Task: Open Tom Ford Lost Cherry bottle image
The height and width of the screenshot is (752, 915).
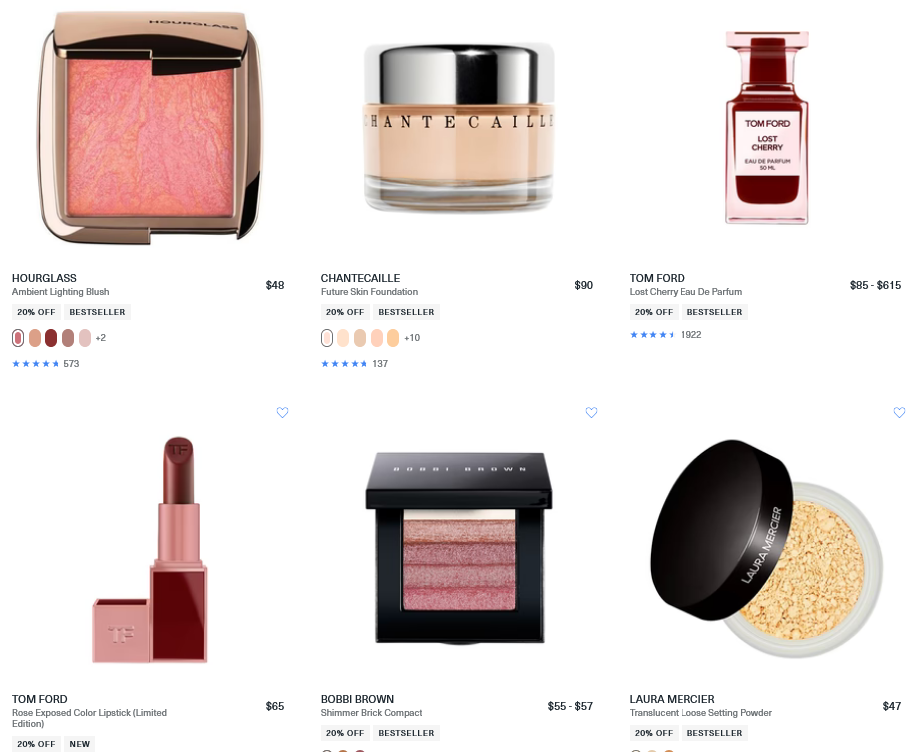Action: pyautogui.click(x=767, y=127)
